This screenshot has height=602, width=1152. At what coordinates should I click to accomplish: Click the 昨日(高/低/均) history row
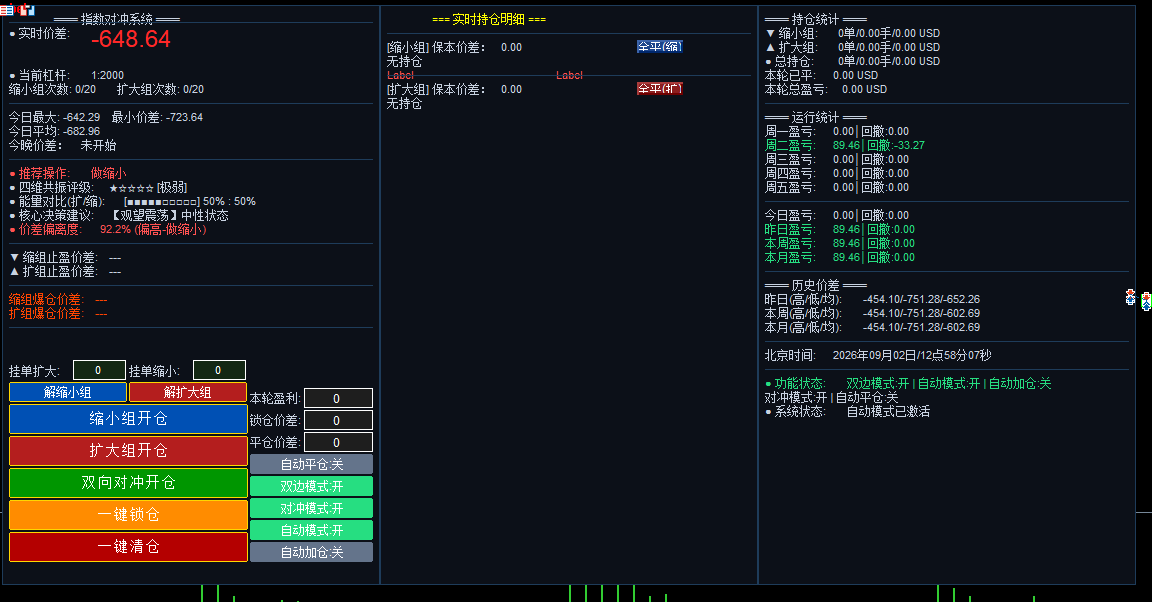(x=872, y=299)
